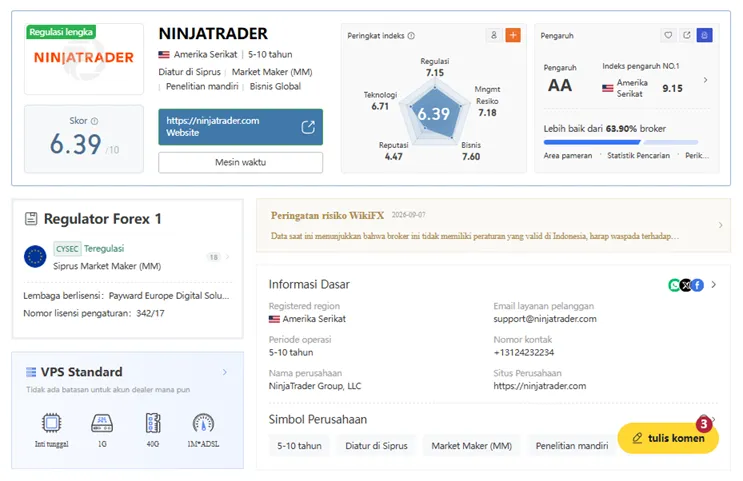The width and height of the screenshot is (743, 481).
Task: Open the ninjatrader.com Website button
Action: 241,127
